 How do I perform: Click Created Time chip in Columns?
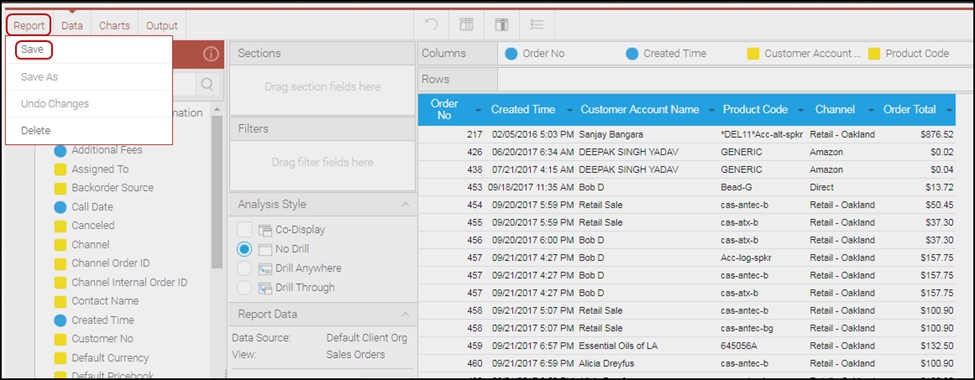point(666,53)
